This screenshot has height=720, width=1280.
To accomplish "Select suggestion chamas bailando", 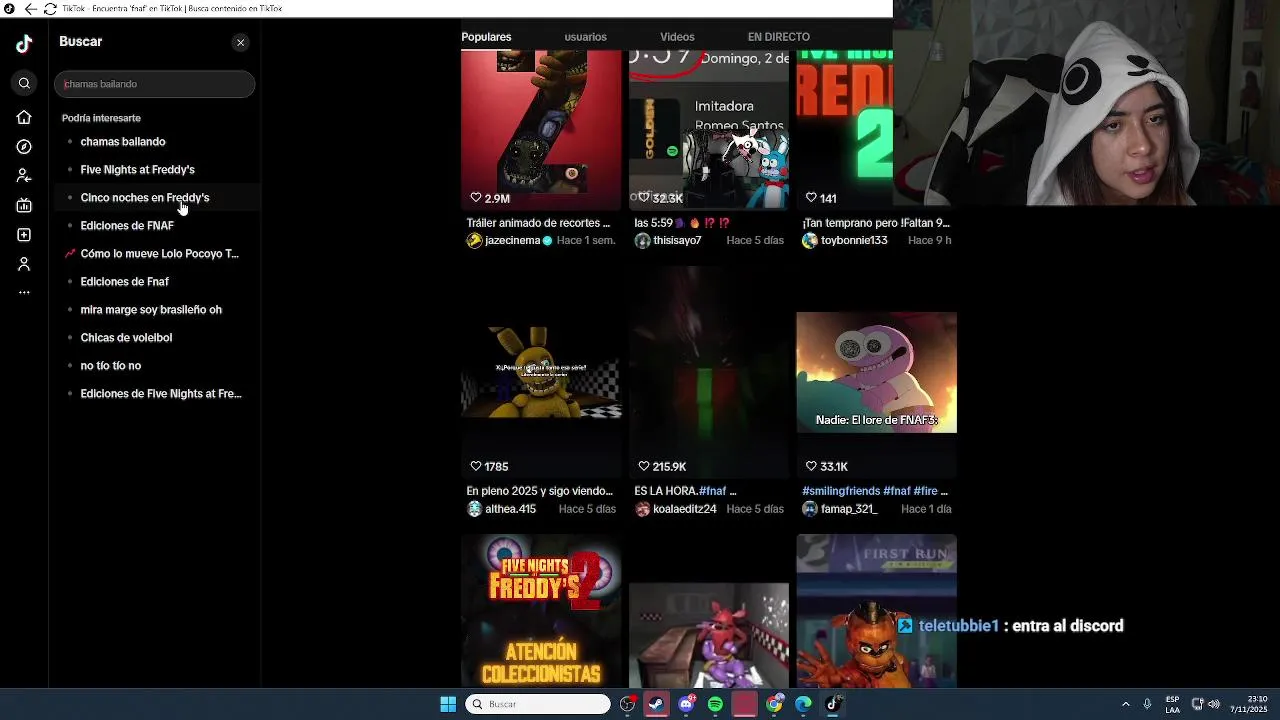I will (123, 142).
